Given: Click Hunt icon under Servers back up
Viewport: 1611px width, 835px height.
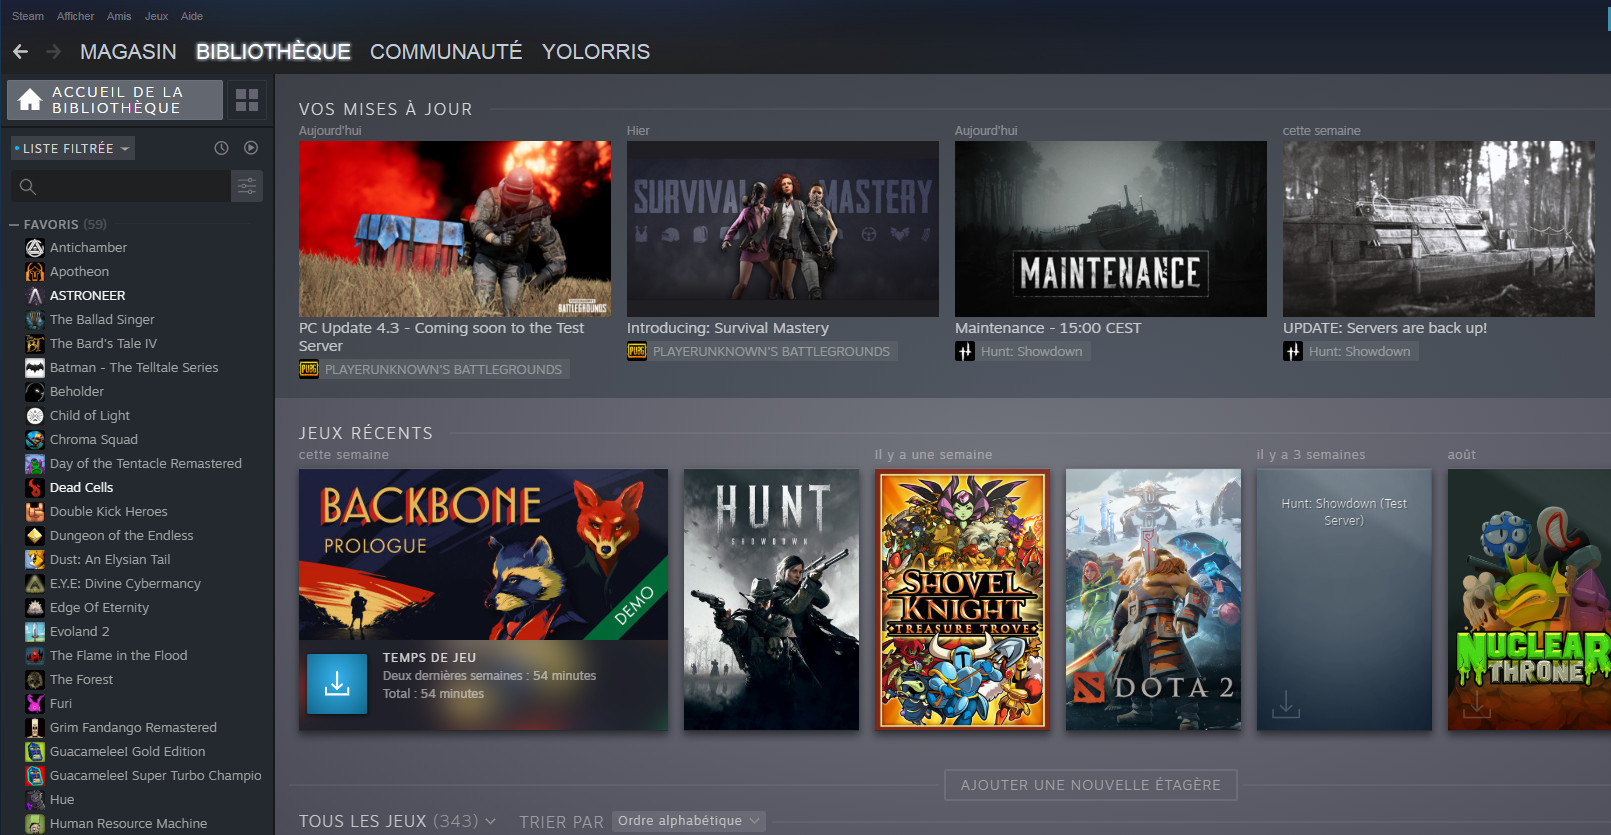Looking at the screenshot, I should coord(1293,351).
